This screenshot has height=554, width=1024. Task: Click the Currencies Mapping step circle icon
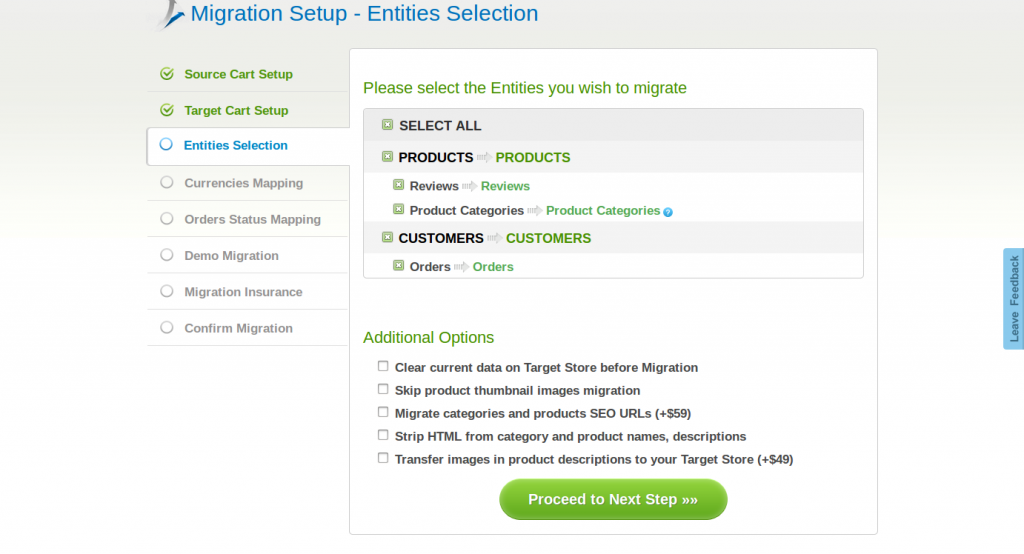pyautogui.click(x=167, y=183)
